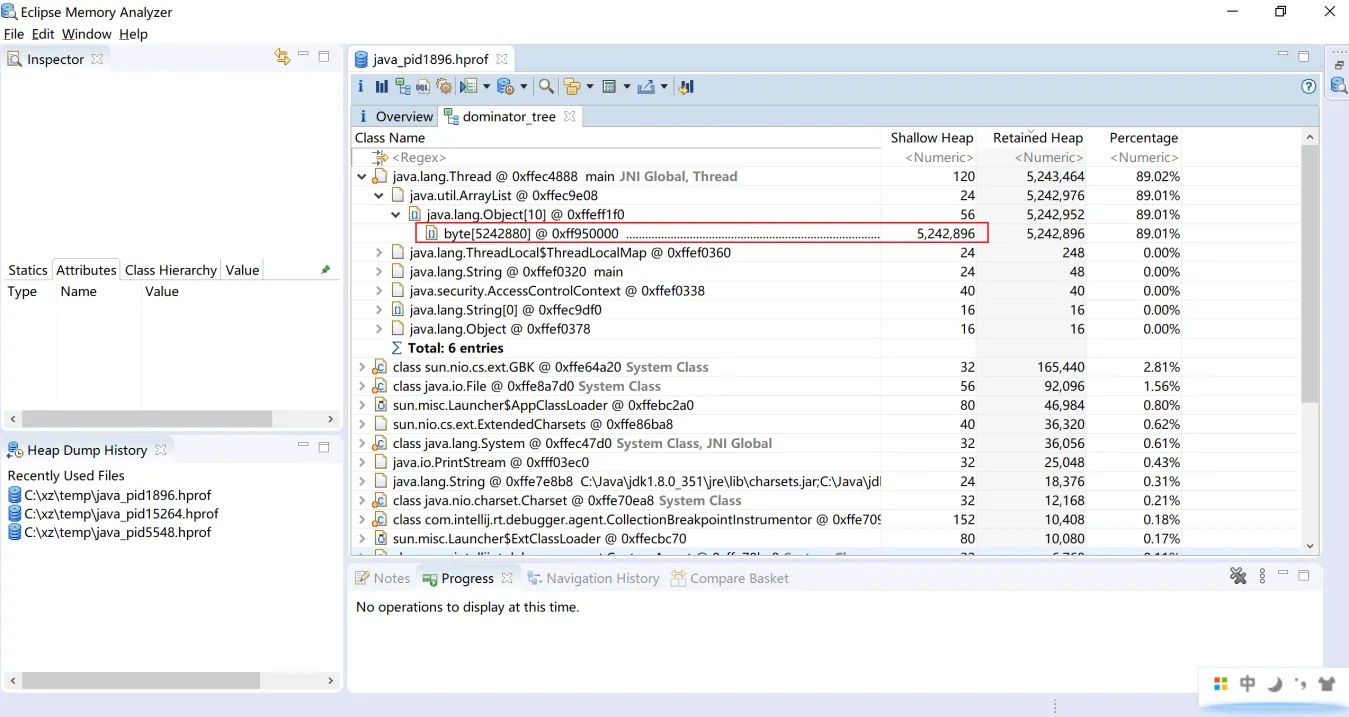Open the Query Browser database icon
Image resolution: width=1349 pixels, height=717 pixels.
pyautogui.click(x=505, y=87)
